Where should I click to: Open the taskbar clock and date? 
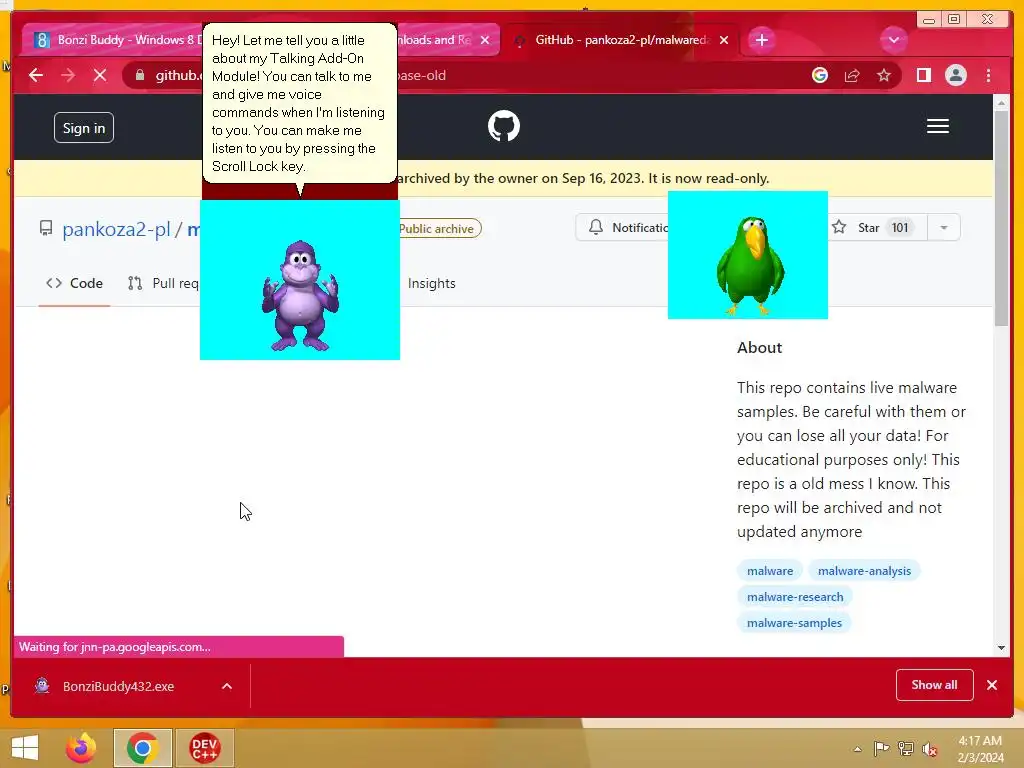tap(980, 749)
